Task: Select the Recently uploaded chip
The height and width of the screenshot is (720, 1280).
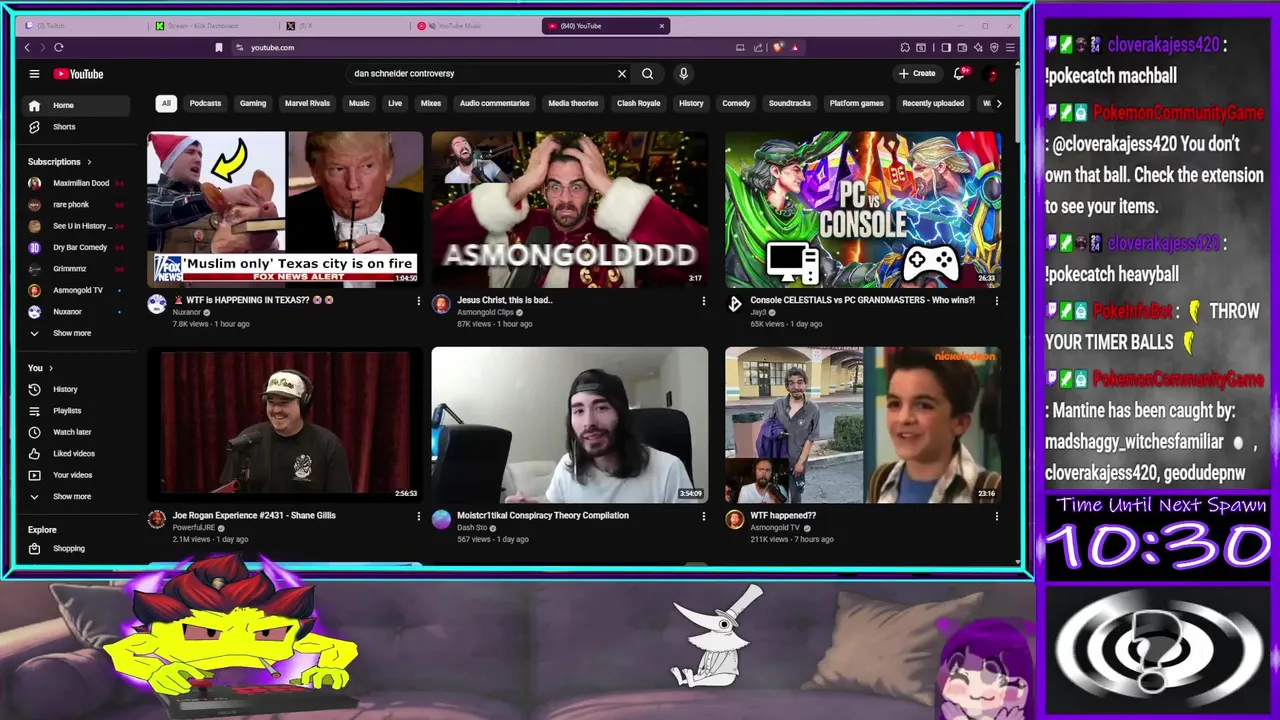Action: coord(933,103)
